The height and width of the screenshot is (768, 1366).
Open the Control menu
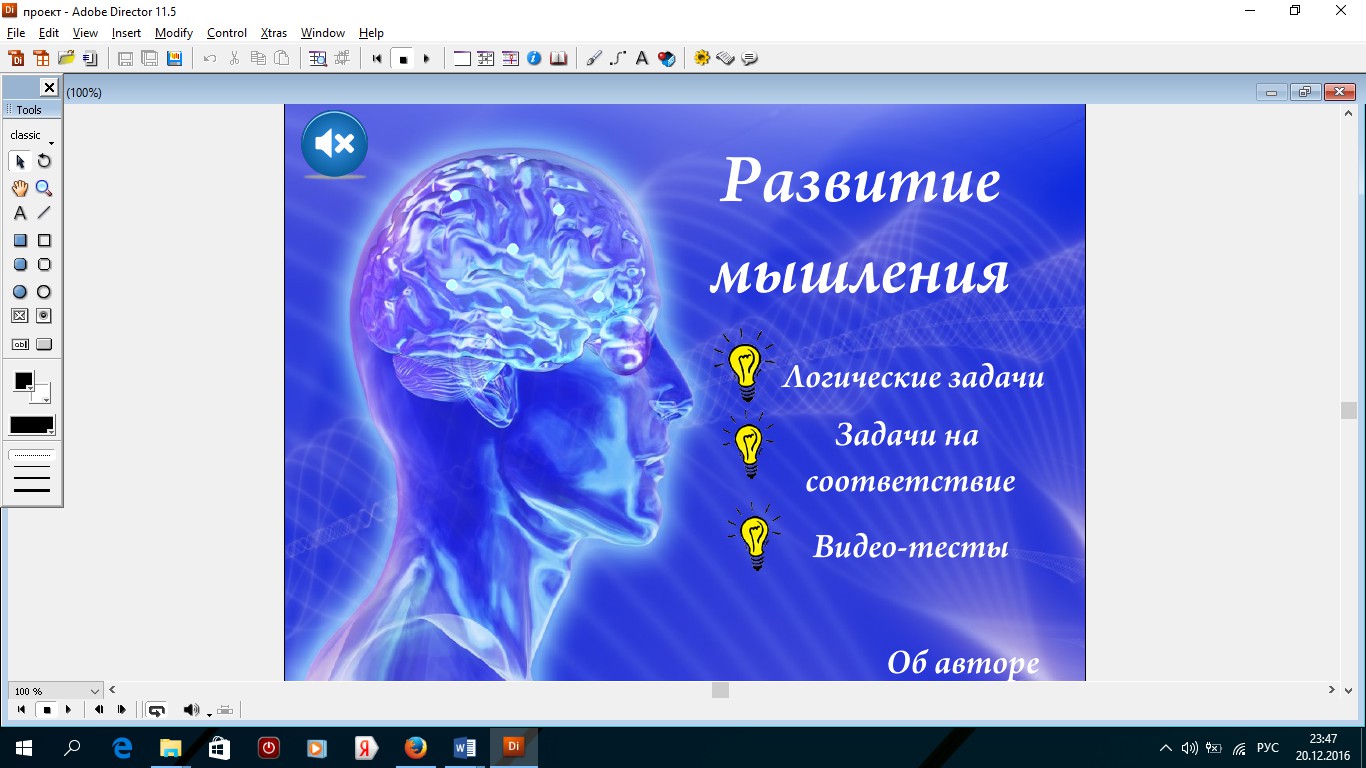[227, 33]
